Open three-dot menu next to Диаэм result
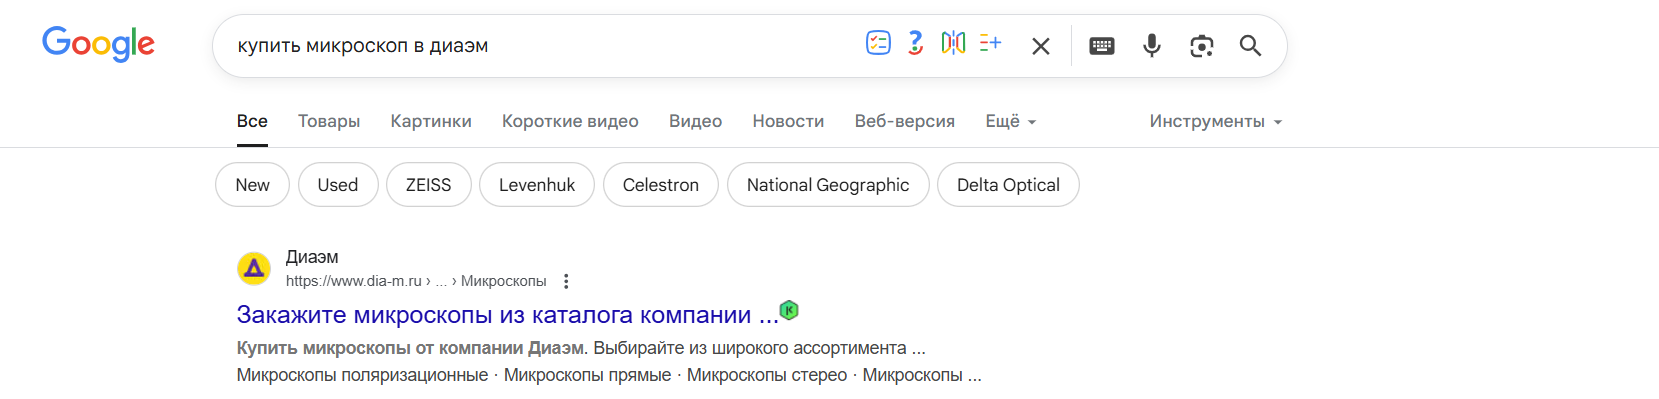Image resolution: width=1659 pixels, height=399 pixels. [566, 281]
